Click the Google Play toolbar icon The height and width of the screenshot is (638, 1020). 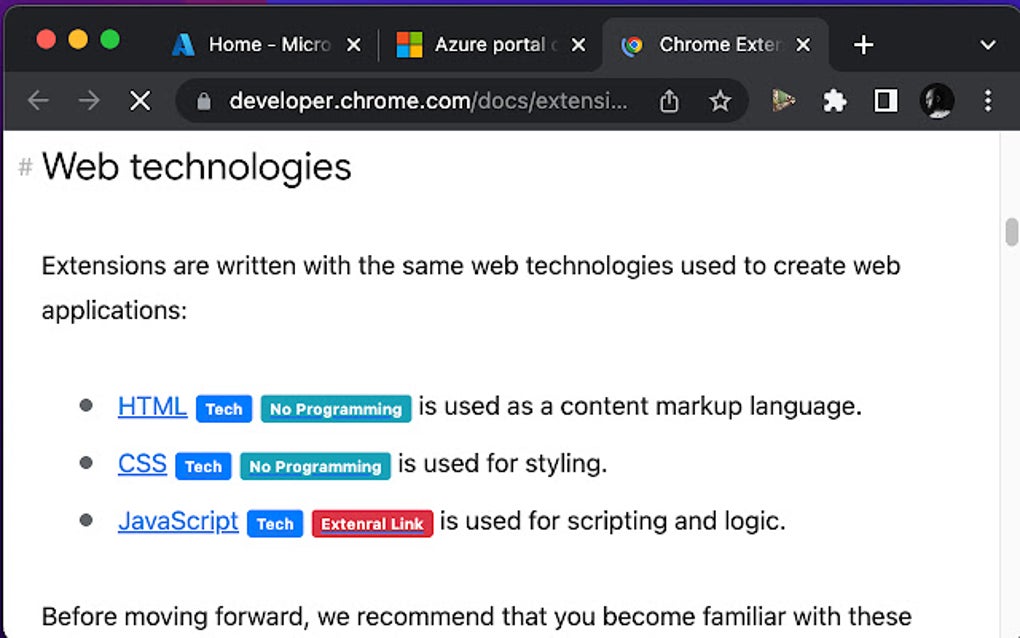click(784, 101)
